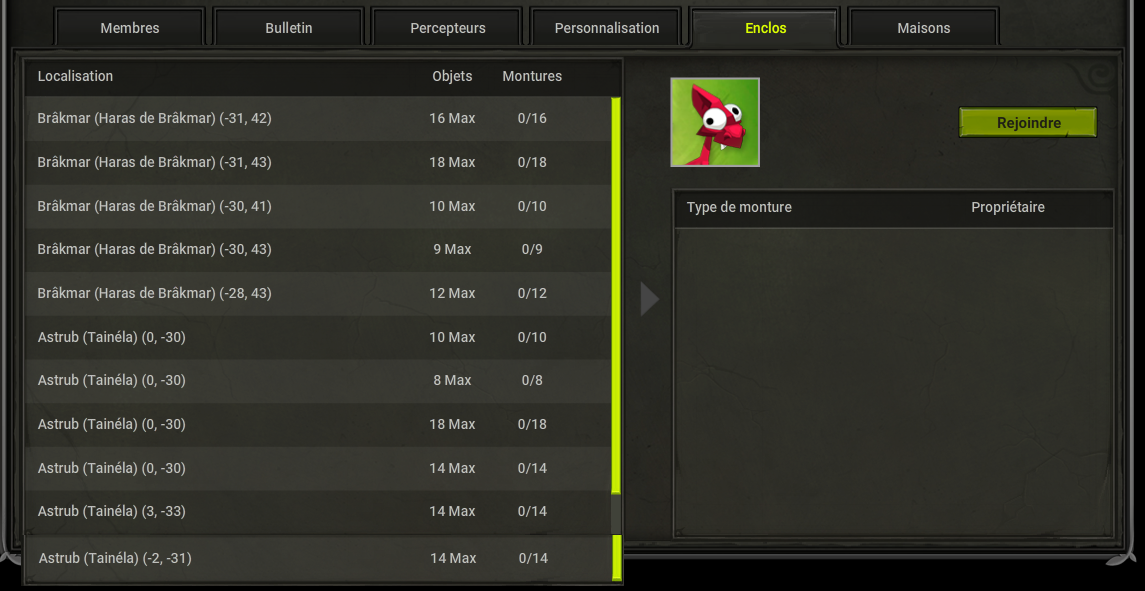Select the Enclos tab

coord(765,28)
